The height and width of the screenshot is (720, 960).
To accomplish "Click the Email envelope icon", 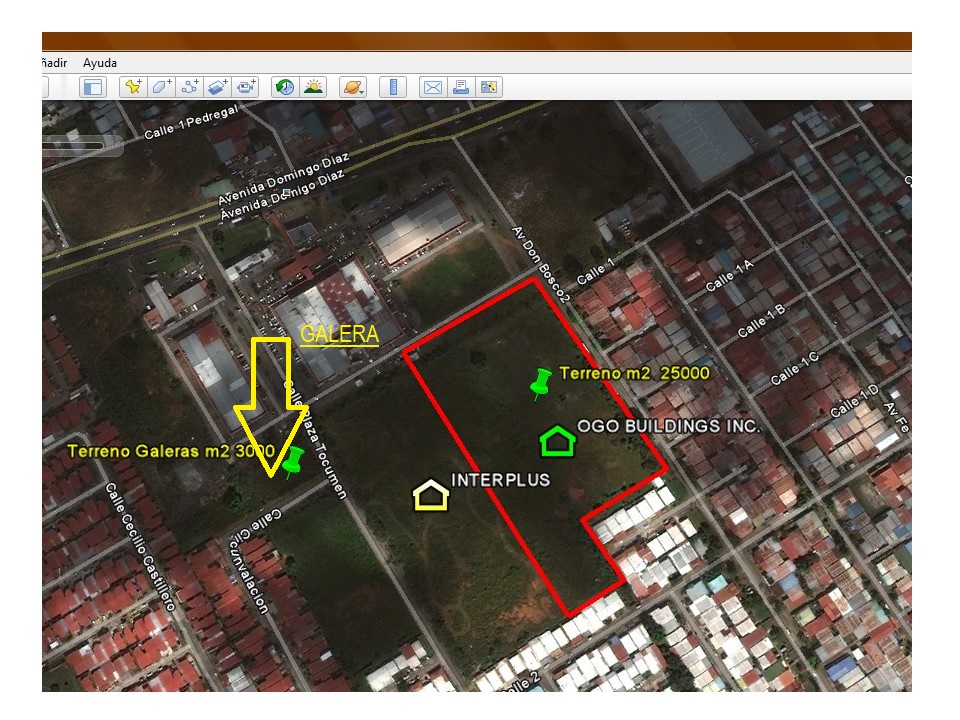I will pos(432,87).
